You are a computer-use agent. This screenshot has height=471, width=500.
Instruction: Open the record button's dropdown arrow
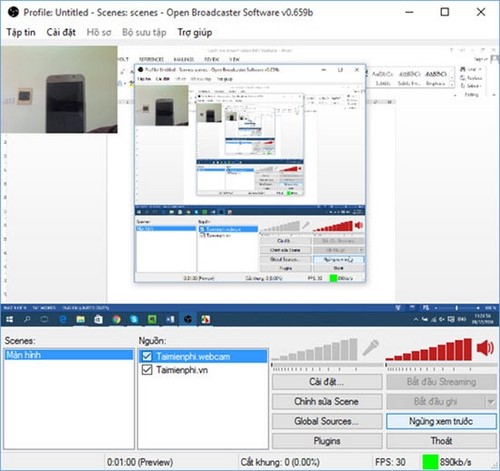point(491,402)
